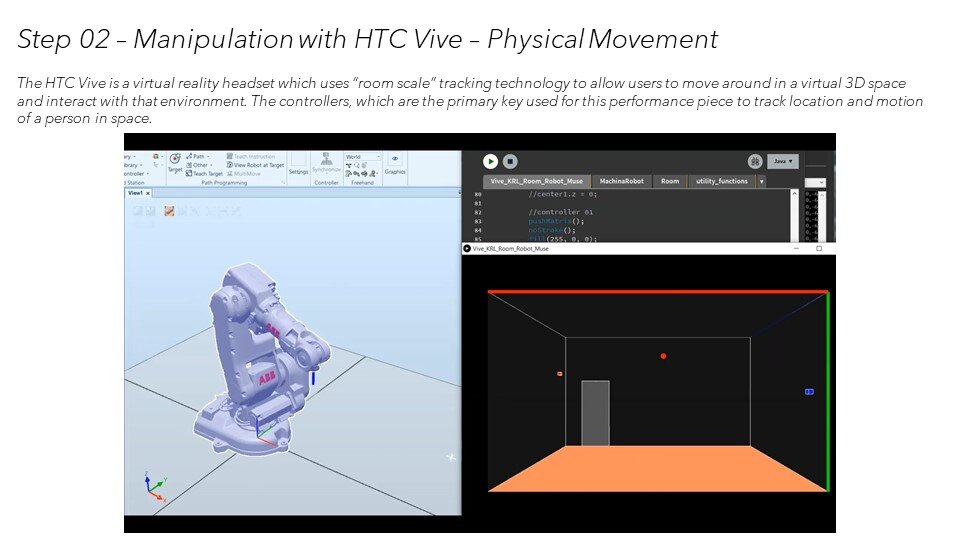Screen dimensions: 960x540
Task: Click the Freehand jog joint icon in bottom row
Action: point(349,174)
